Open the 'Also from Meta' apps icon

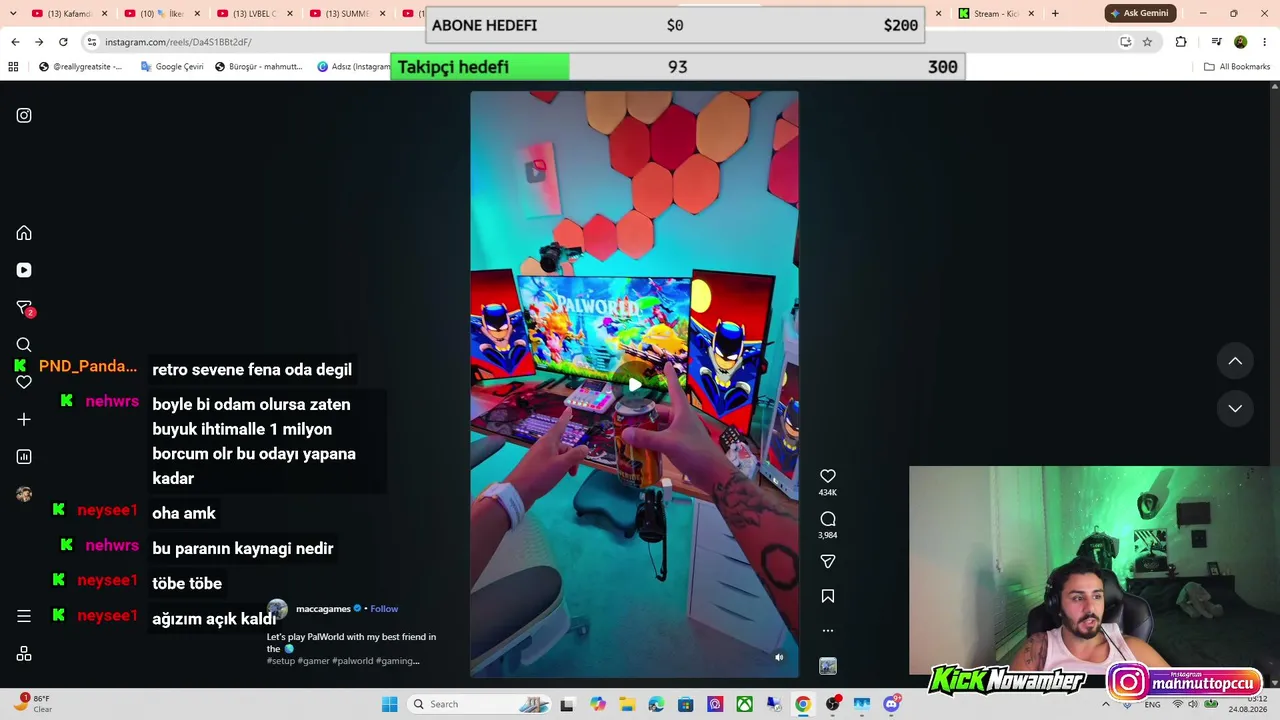click(x=24, y=654)
